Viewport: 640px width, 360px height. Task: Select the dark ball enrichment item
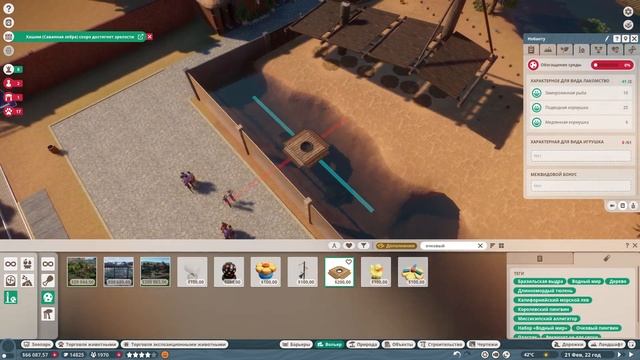pyautogui.click(x=229, y=271)
